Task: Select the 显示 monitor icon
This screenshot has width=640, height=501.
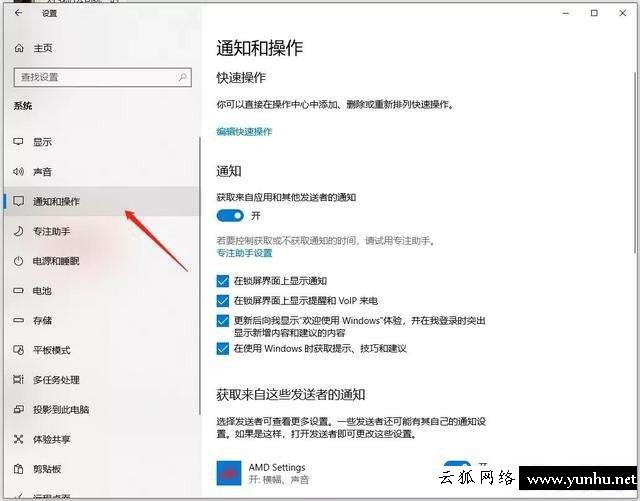Action: click(x=18, y=142)
